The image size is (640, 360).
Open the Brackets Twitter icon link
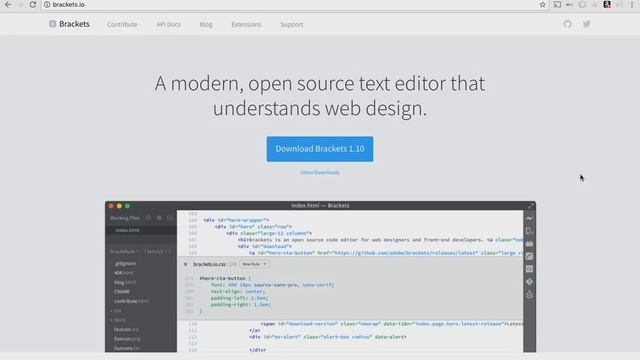pos(587,24)
